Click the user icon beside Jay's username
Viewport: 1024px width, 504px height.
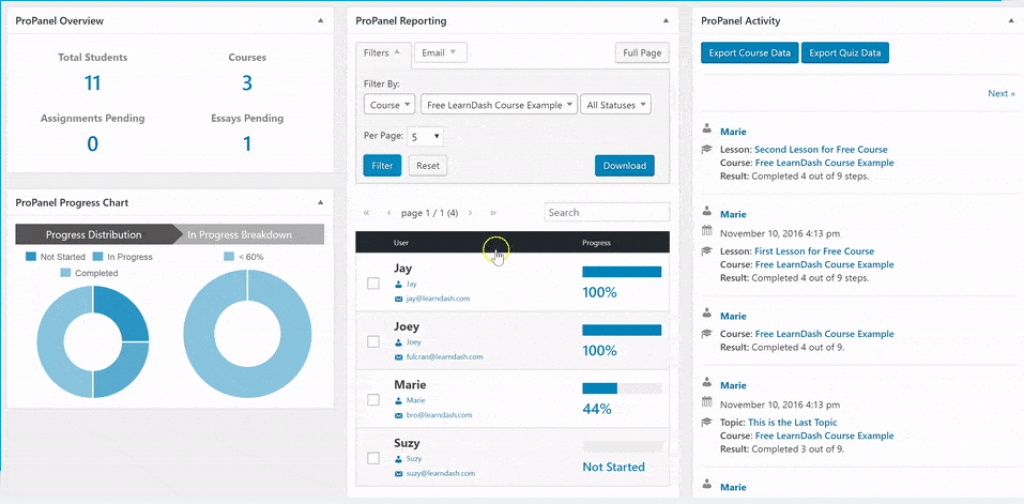point(398,284)
